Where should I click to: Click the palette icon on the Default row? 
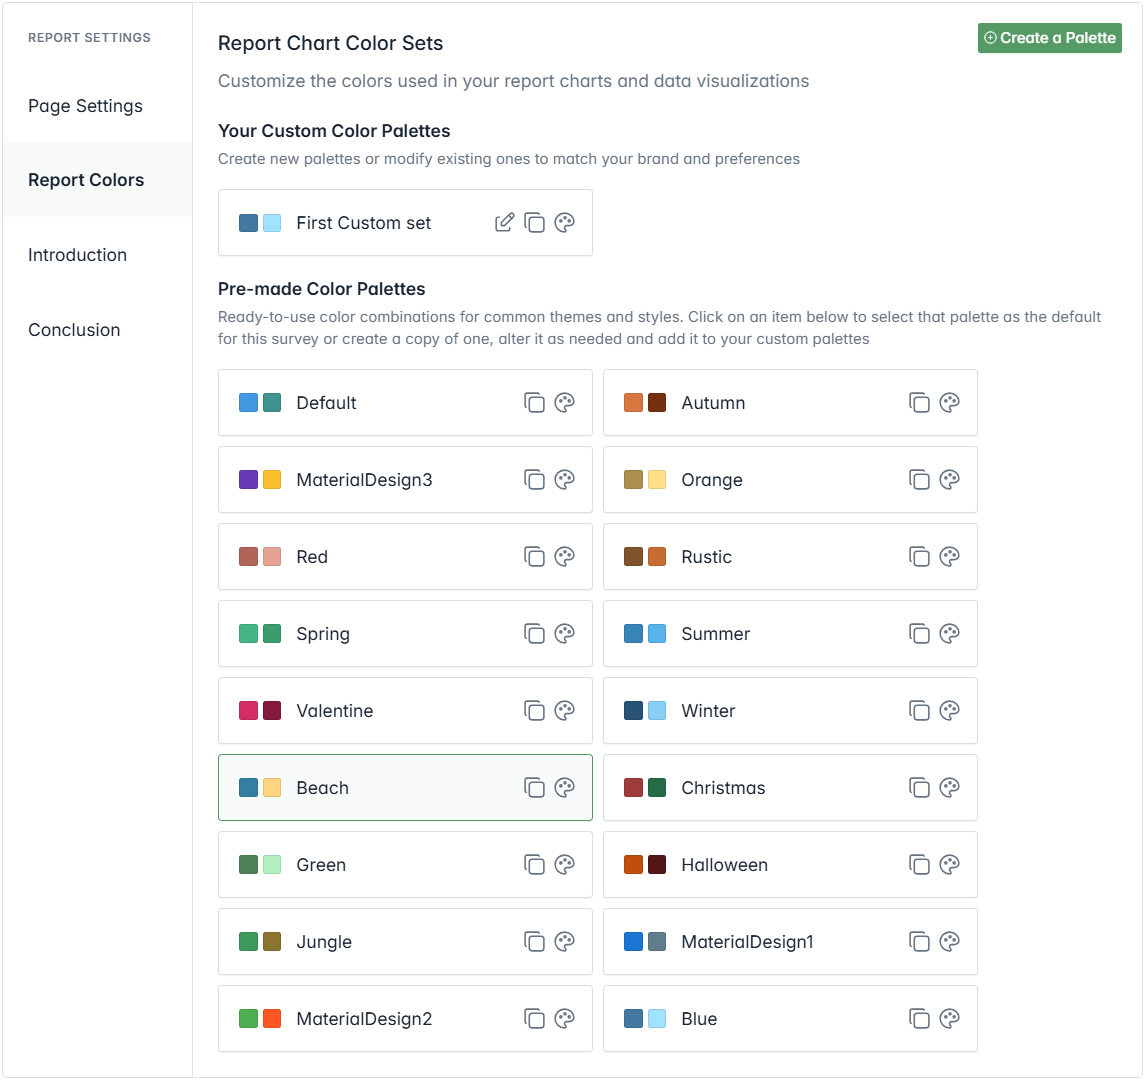[x=565, y=403]
